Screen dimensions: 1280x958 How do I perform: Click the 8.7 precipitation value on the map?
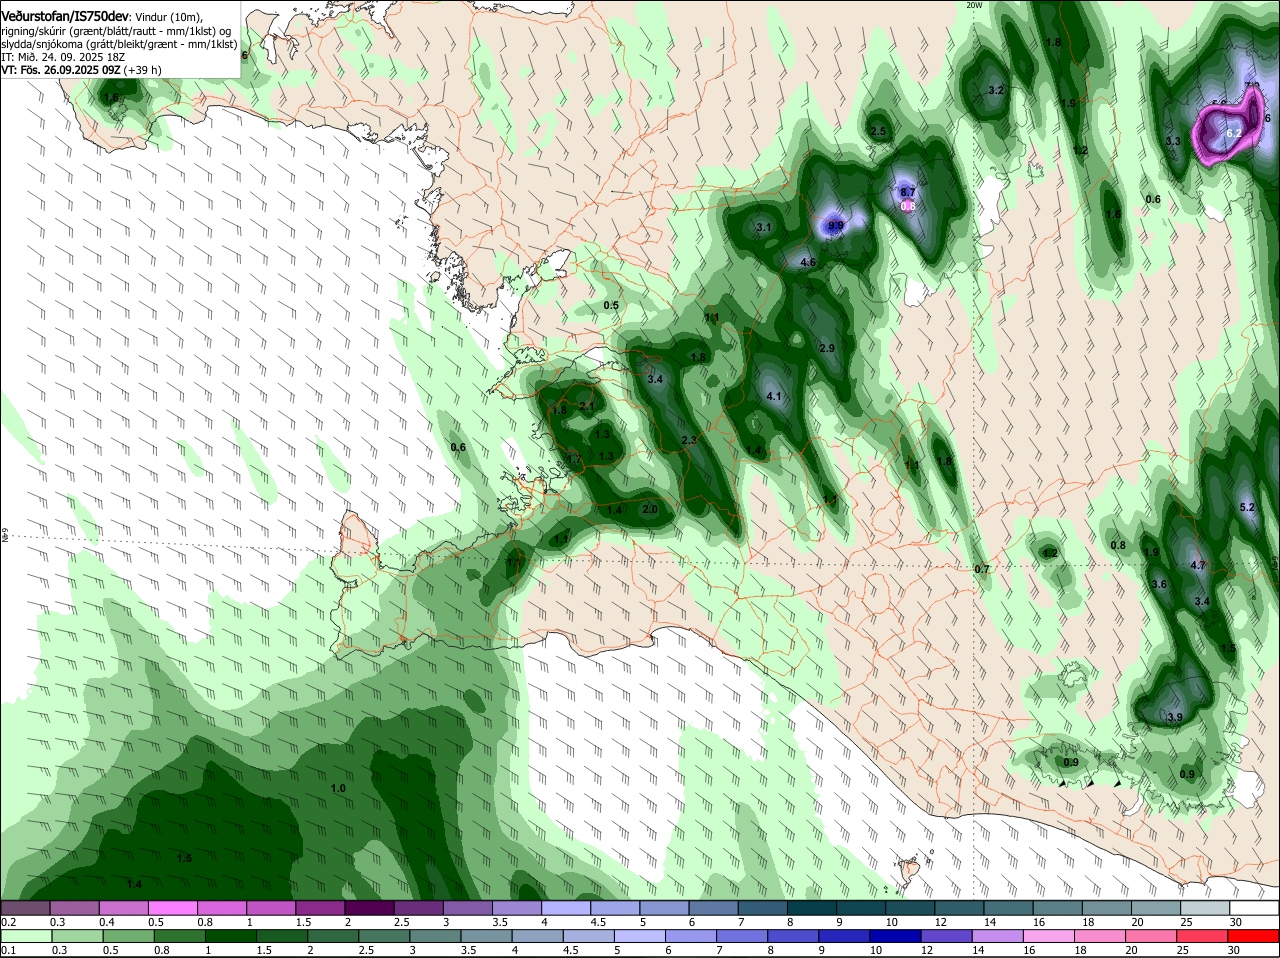(908, 192)
